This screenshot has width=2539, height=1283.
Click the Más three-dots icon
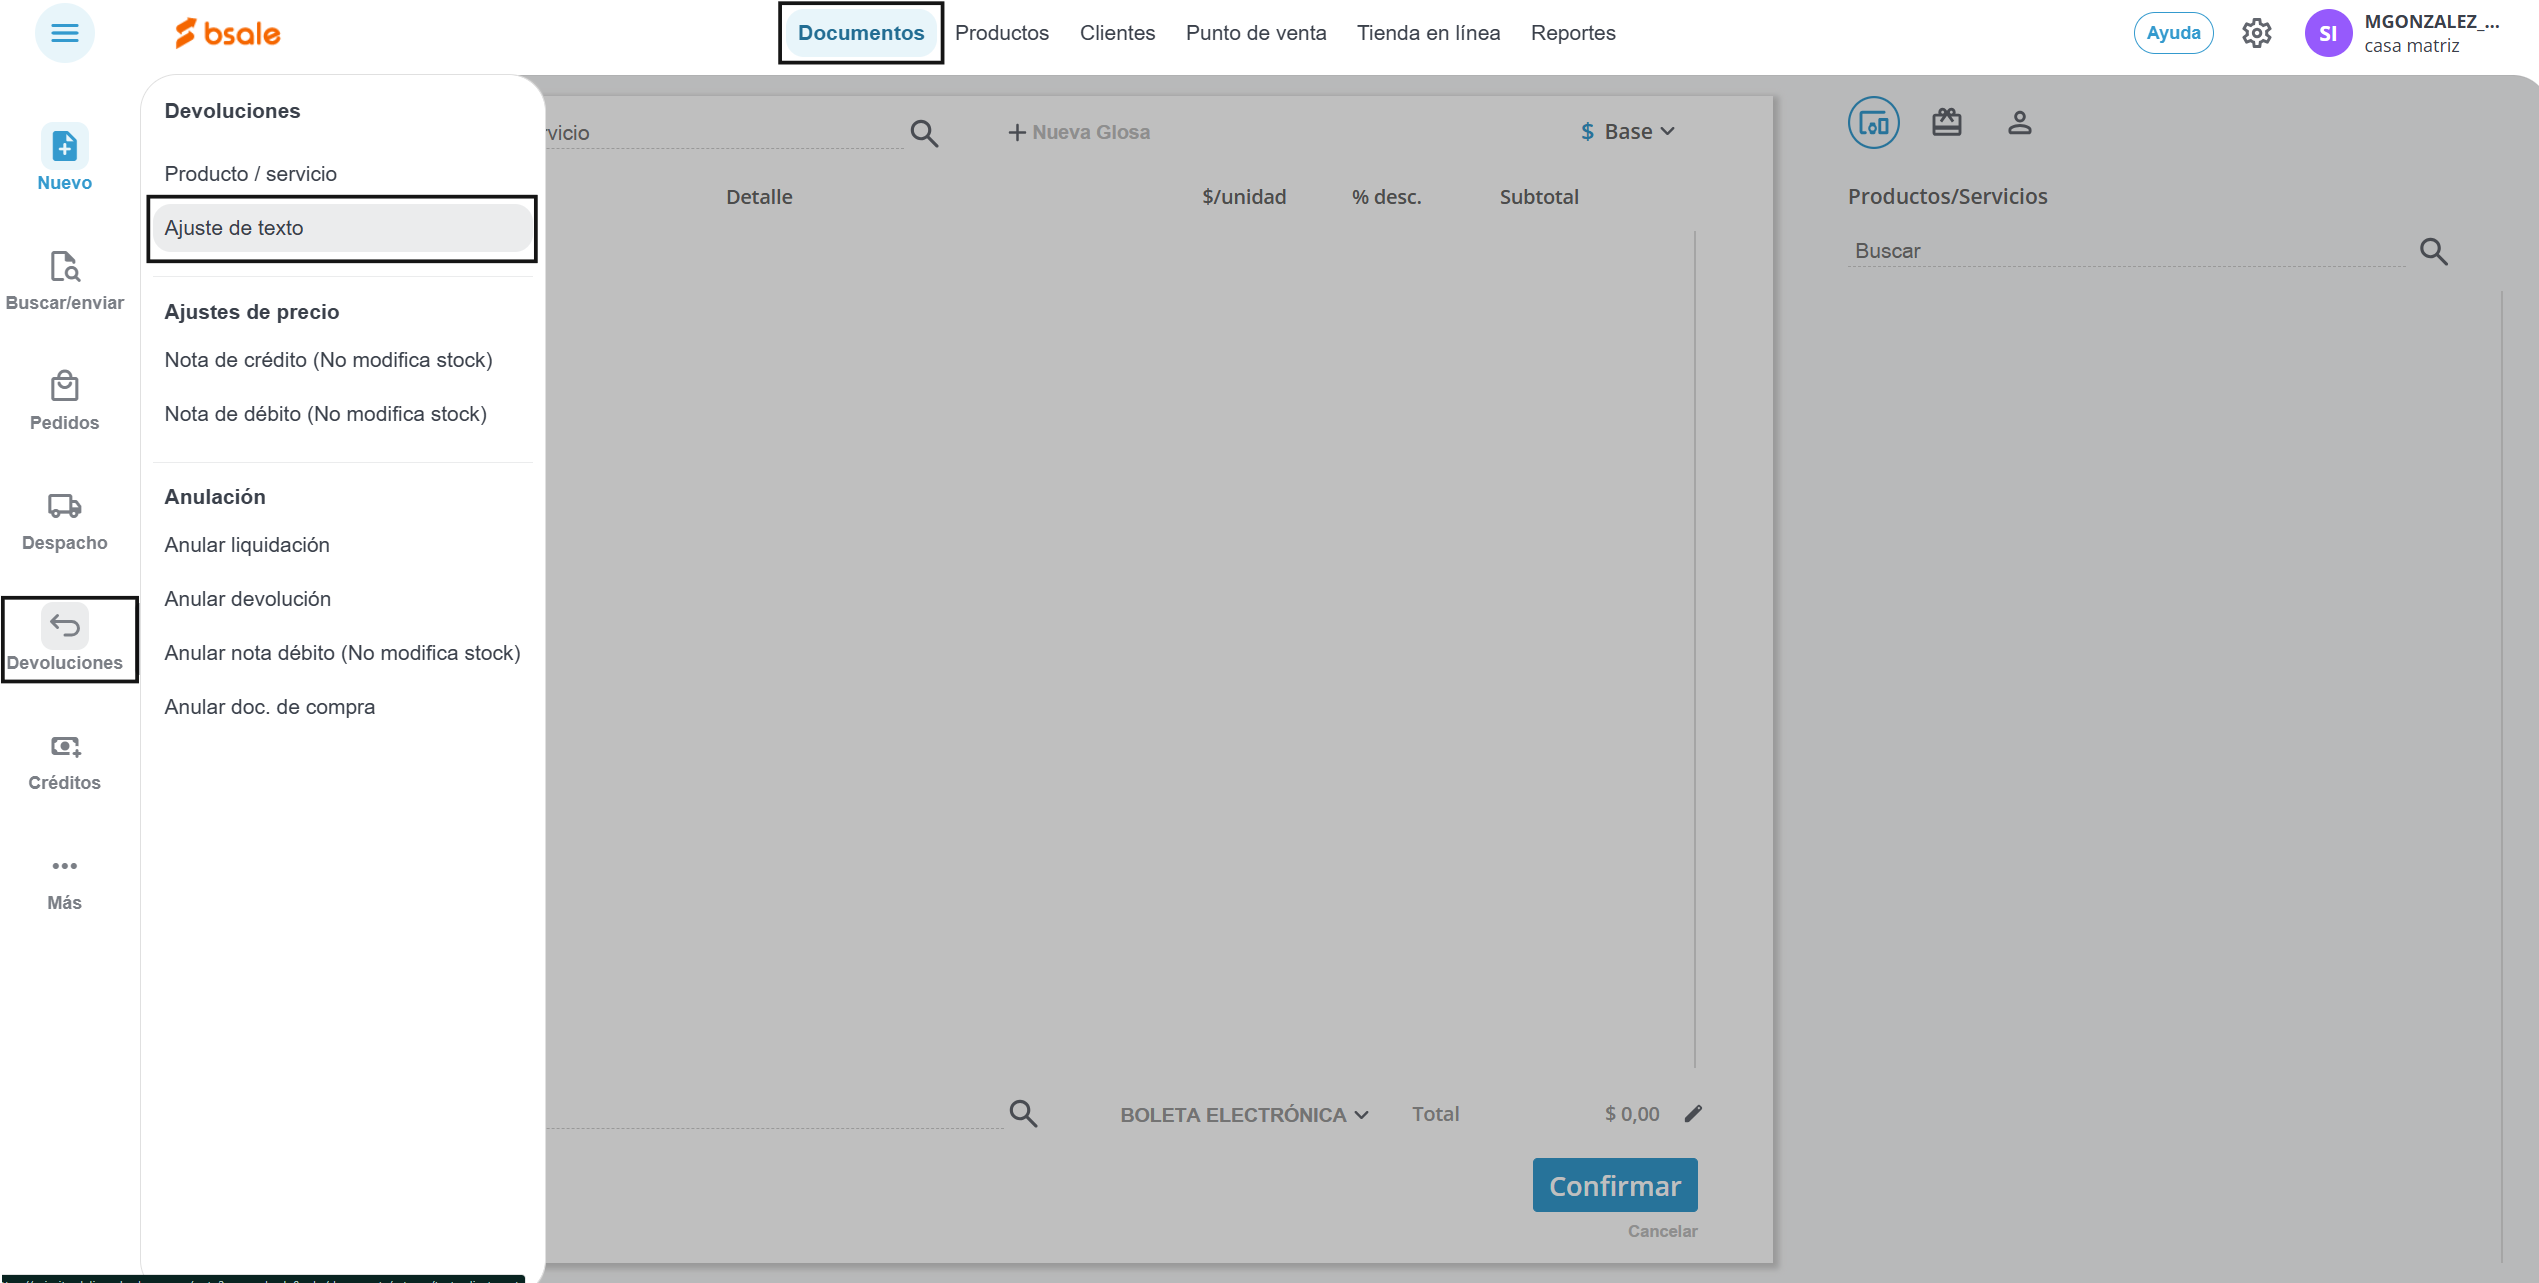pos(64,866)
